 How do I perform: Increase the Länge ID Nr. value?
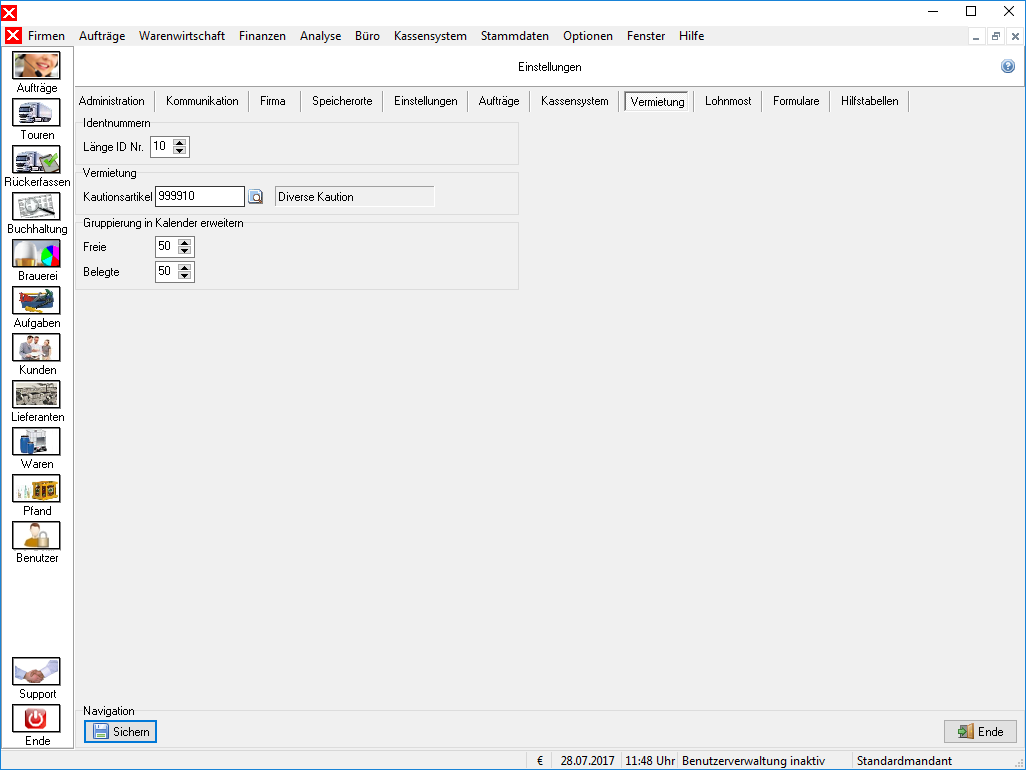(x=180, y=143)
